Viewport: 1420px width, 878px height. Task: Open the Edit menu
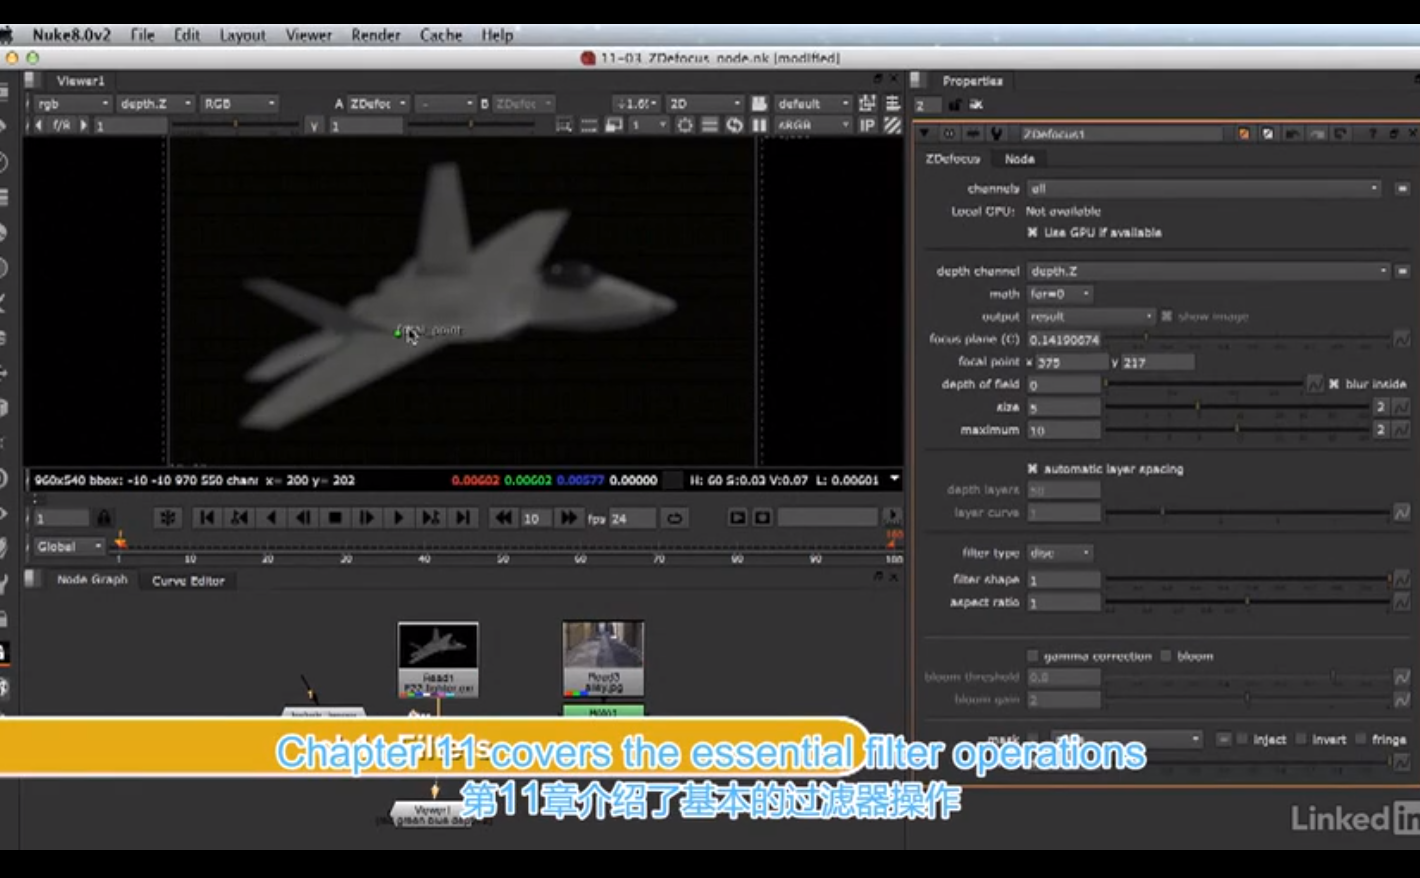pos(187,34)
